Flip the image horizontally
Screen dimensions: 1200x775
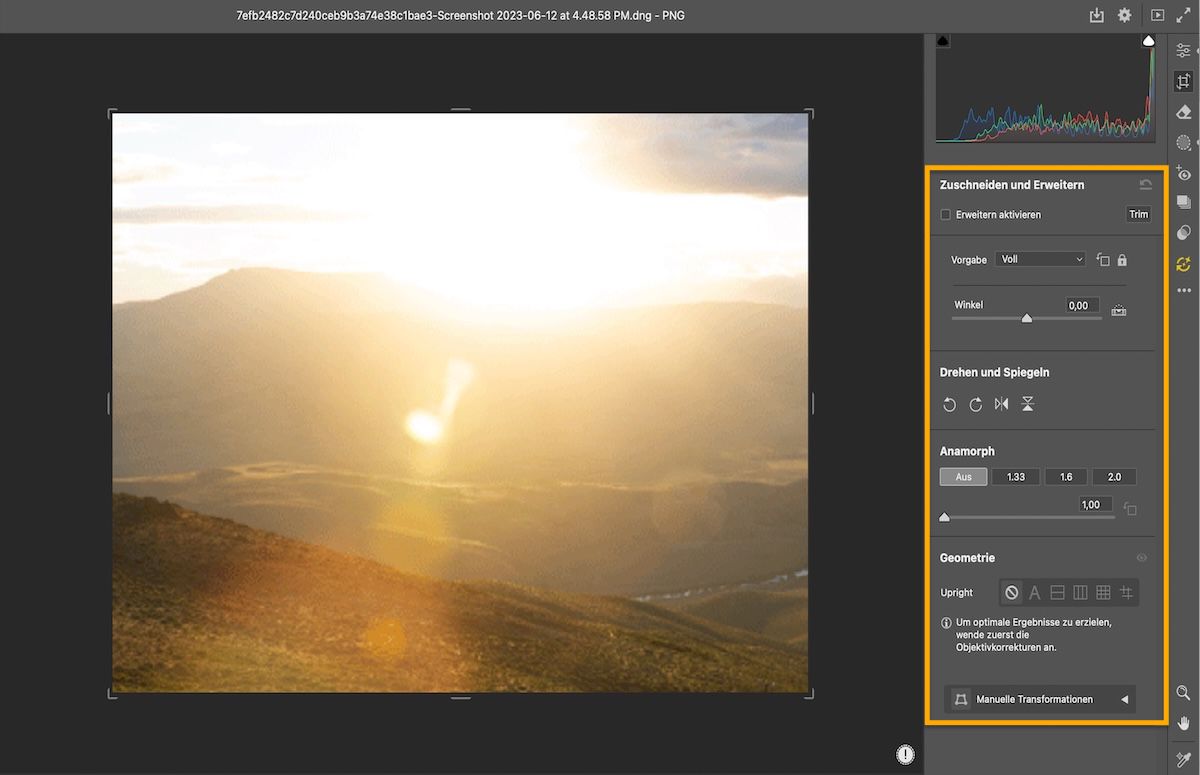(1001, 404)
